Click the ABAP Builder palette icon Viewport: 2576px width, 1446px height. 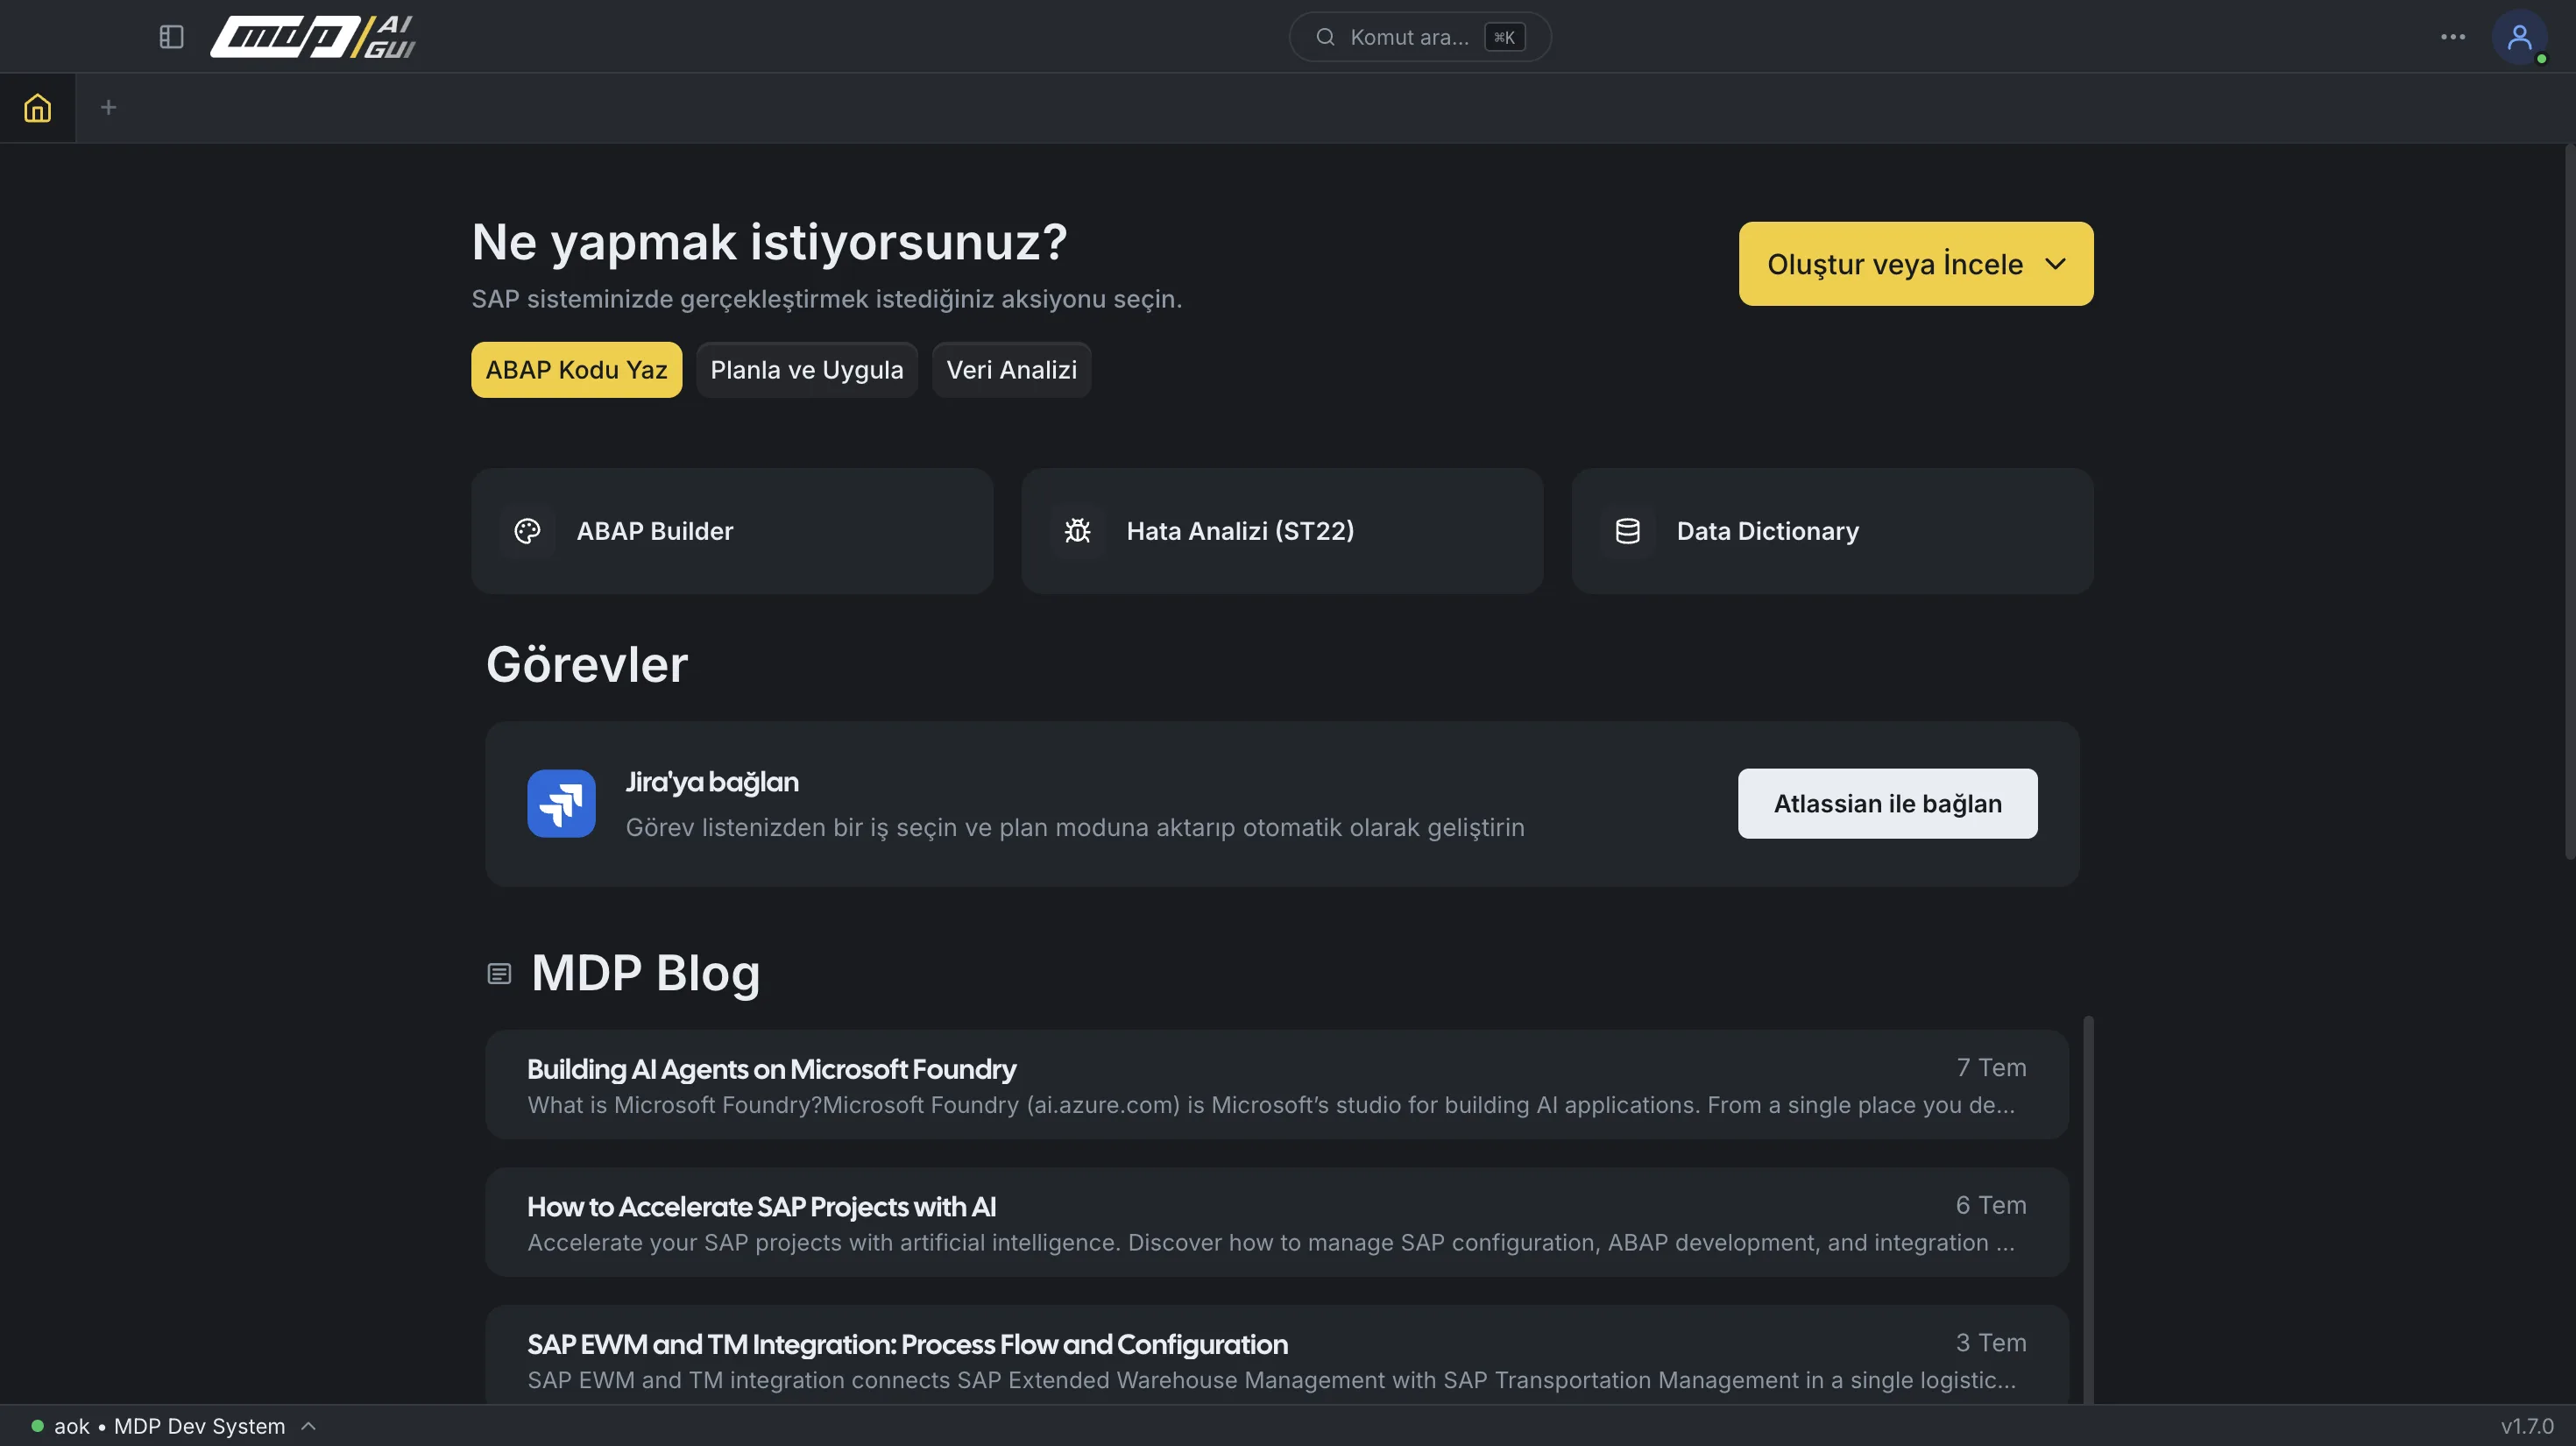point(527,531)
